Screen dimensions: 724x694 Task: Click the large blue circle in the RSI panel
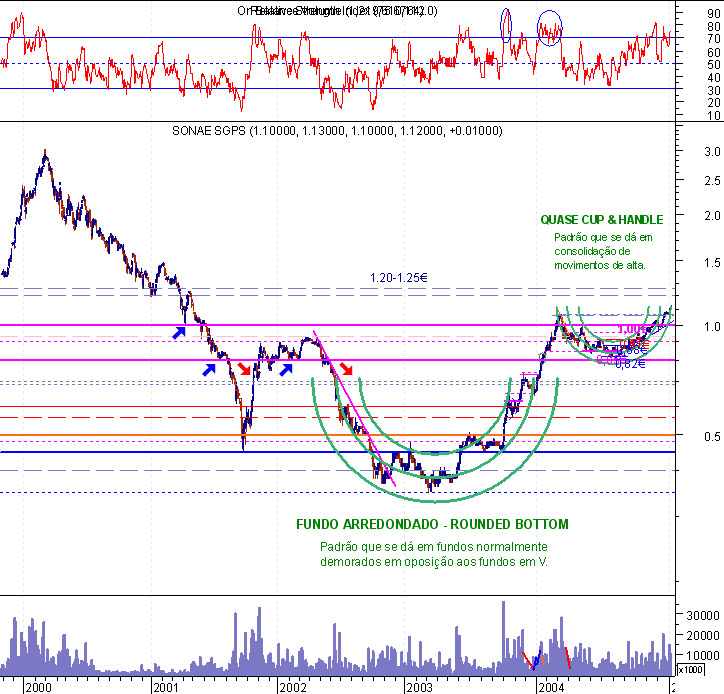click(550, 24)
